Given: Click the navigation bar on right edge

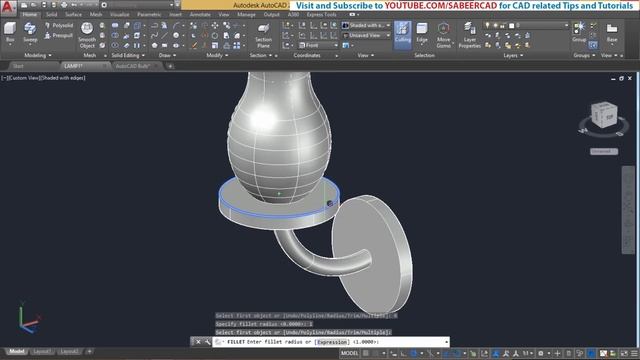Looking at the screenshot, I should (628, 210).
